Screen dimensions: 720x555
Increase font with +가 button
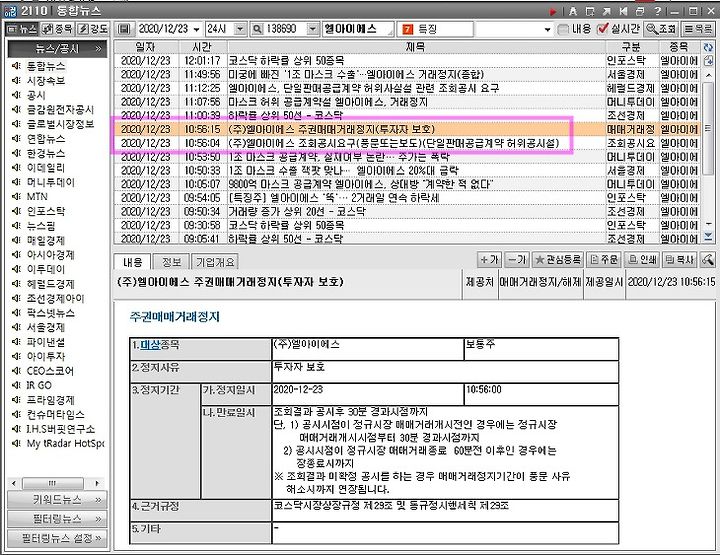(x=489, y=259)
